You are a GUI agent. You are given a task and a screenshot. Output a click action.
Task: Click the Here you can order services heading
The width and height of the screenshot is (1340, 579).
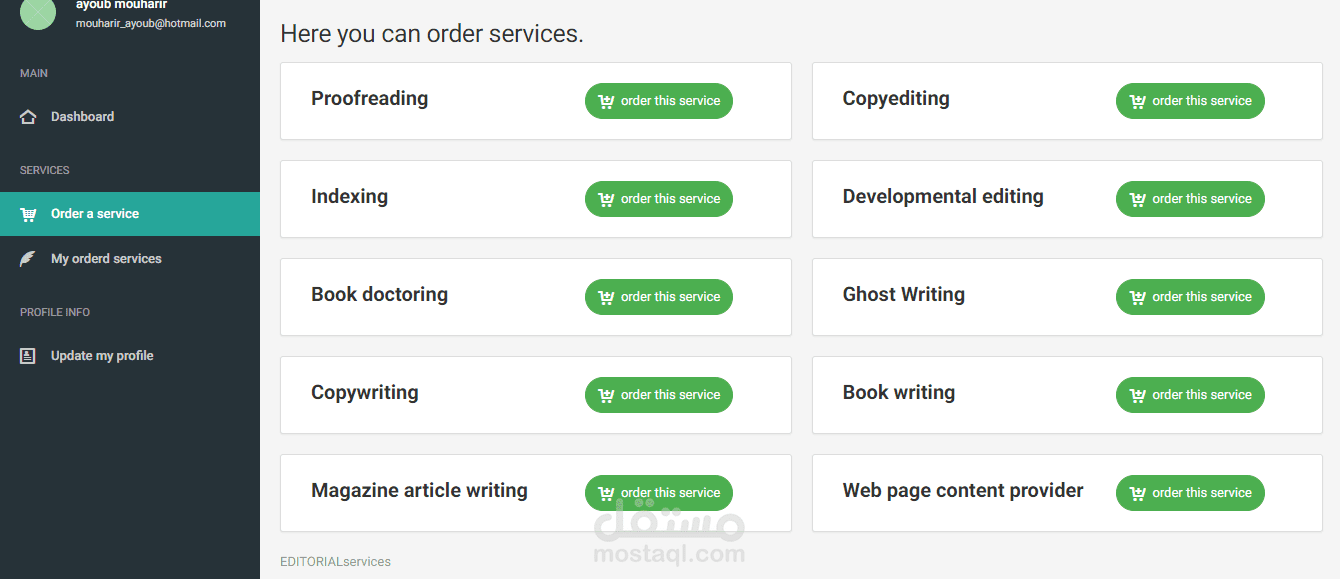click(x=432, y=34)
